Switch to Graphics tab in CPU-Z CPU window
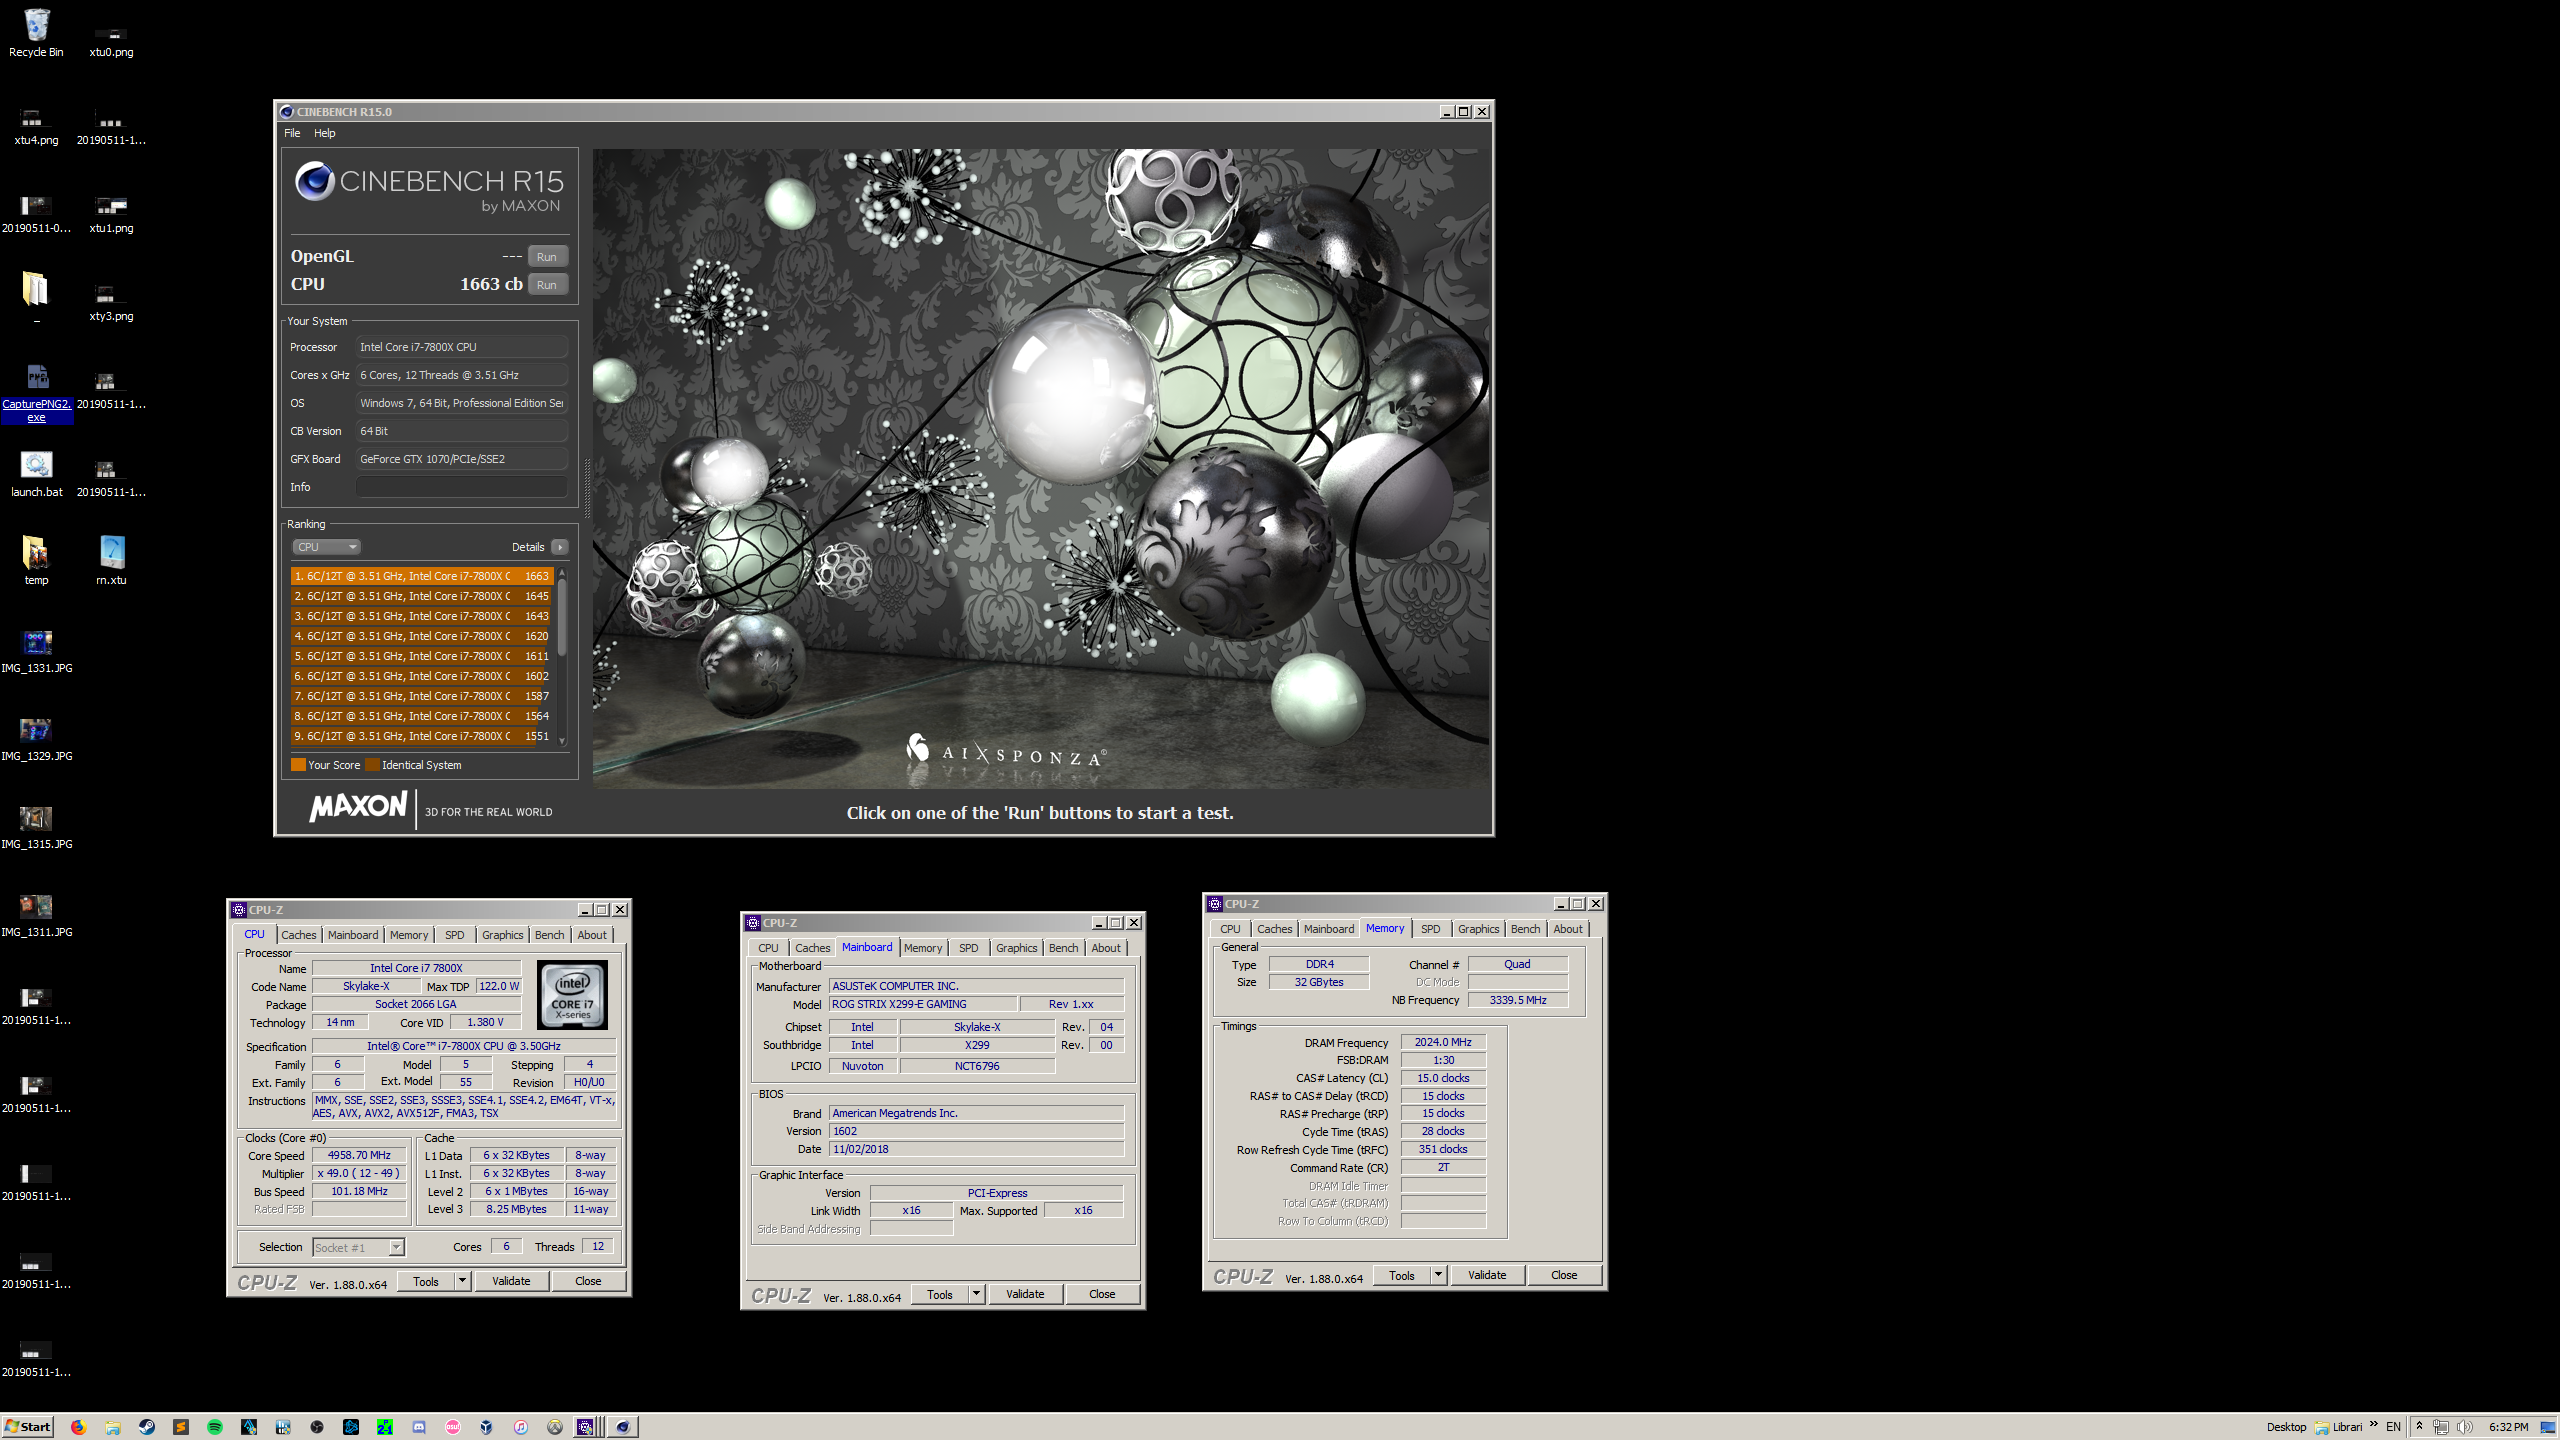This screenshot has width=2560, height=1440. 503,935
